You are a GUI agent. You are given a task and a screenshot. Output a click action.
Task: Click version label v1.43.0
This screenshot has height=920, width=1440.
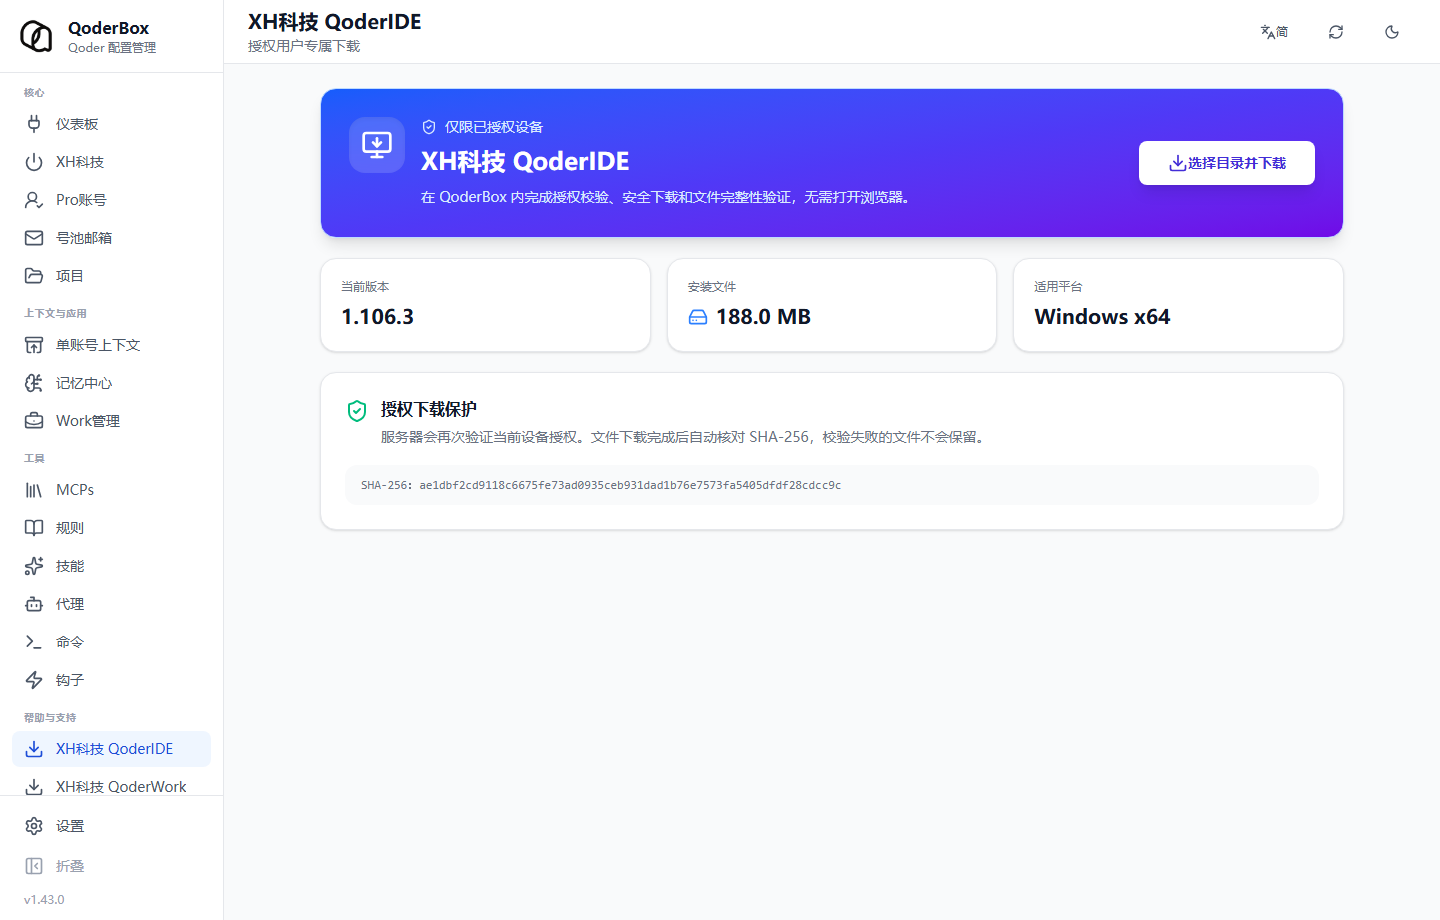pyautogui.click(x=44, y=900)
